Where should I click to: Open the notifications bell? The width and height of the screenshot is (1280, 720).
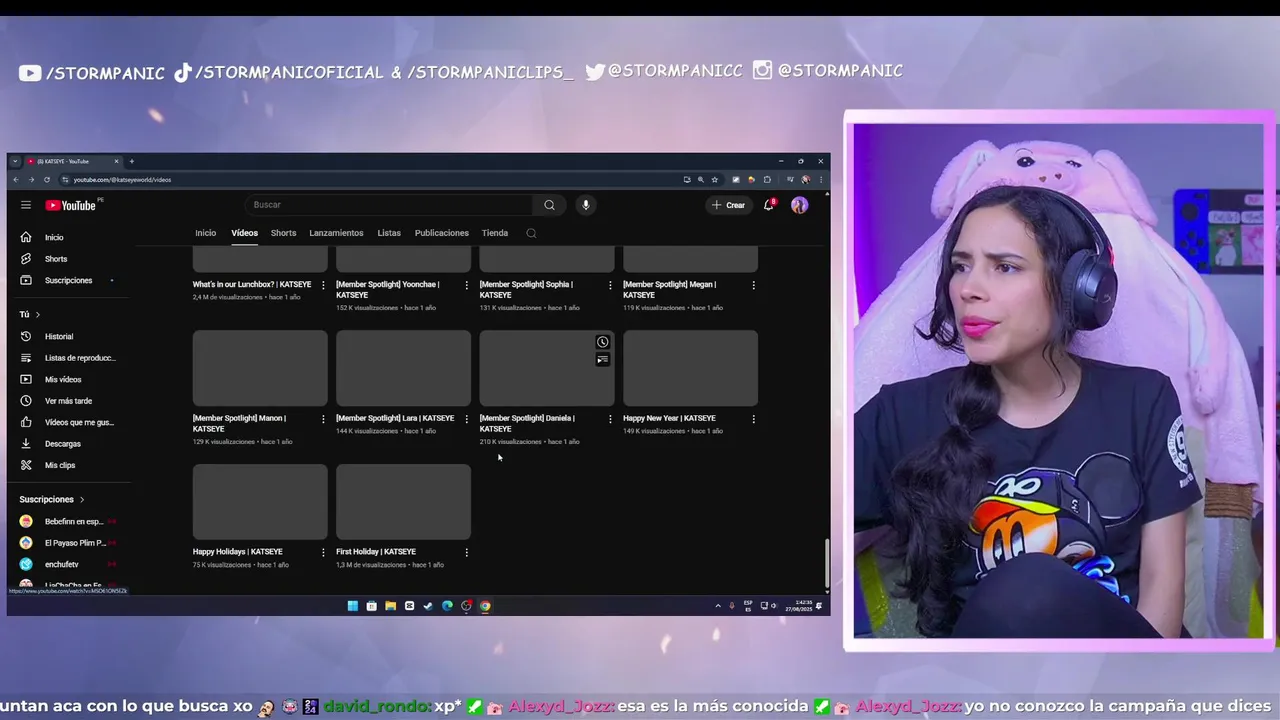[x=769, y=205]
